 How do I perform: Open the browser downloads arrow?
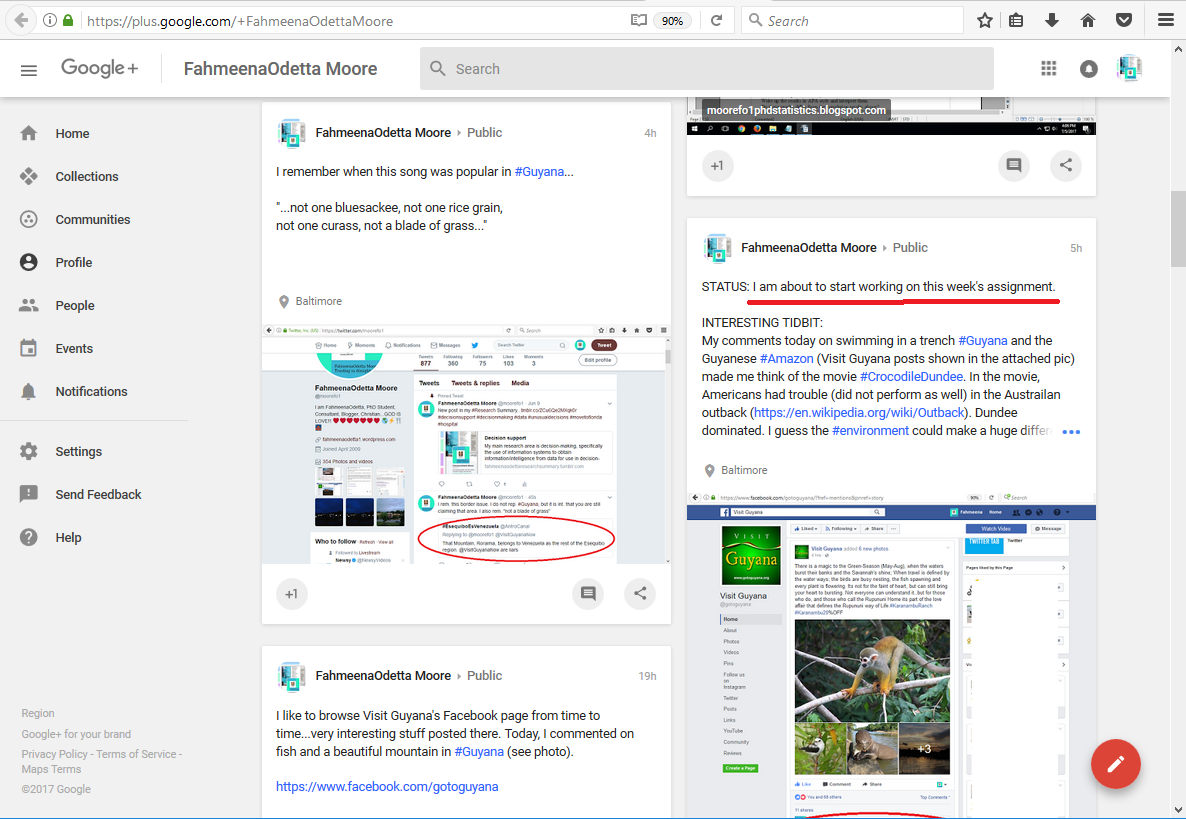point(1051,20)
